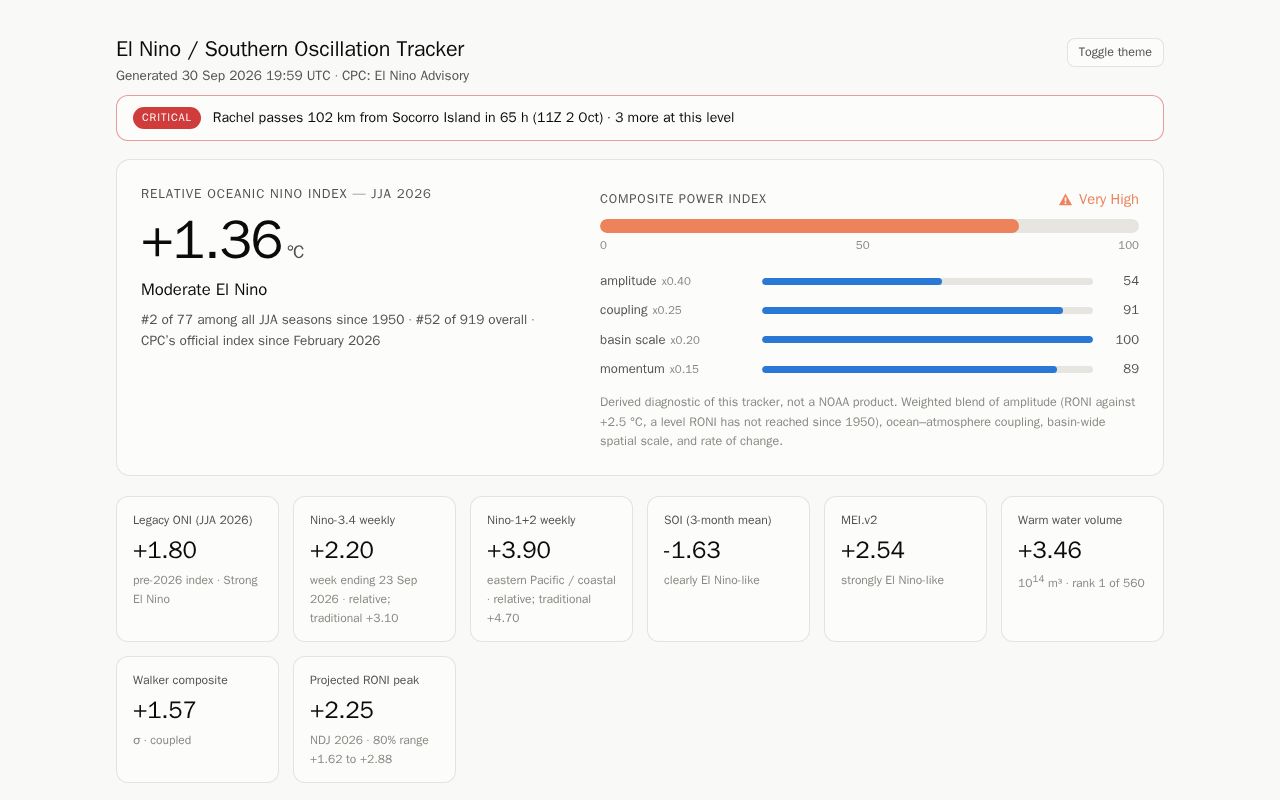1280x800 pixels.
Task: Click the amplitude progress bar
Action: [x=927, y=282]
